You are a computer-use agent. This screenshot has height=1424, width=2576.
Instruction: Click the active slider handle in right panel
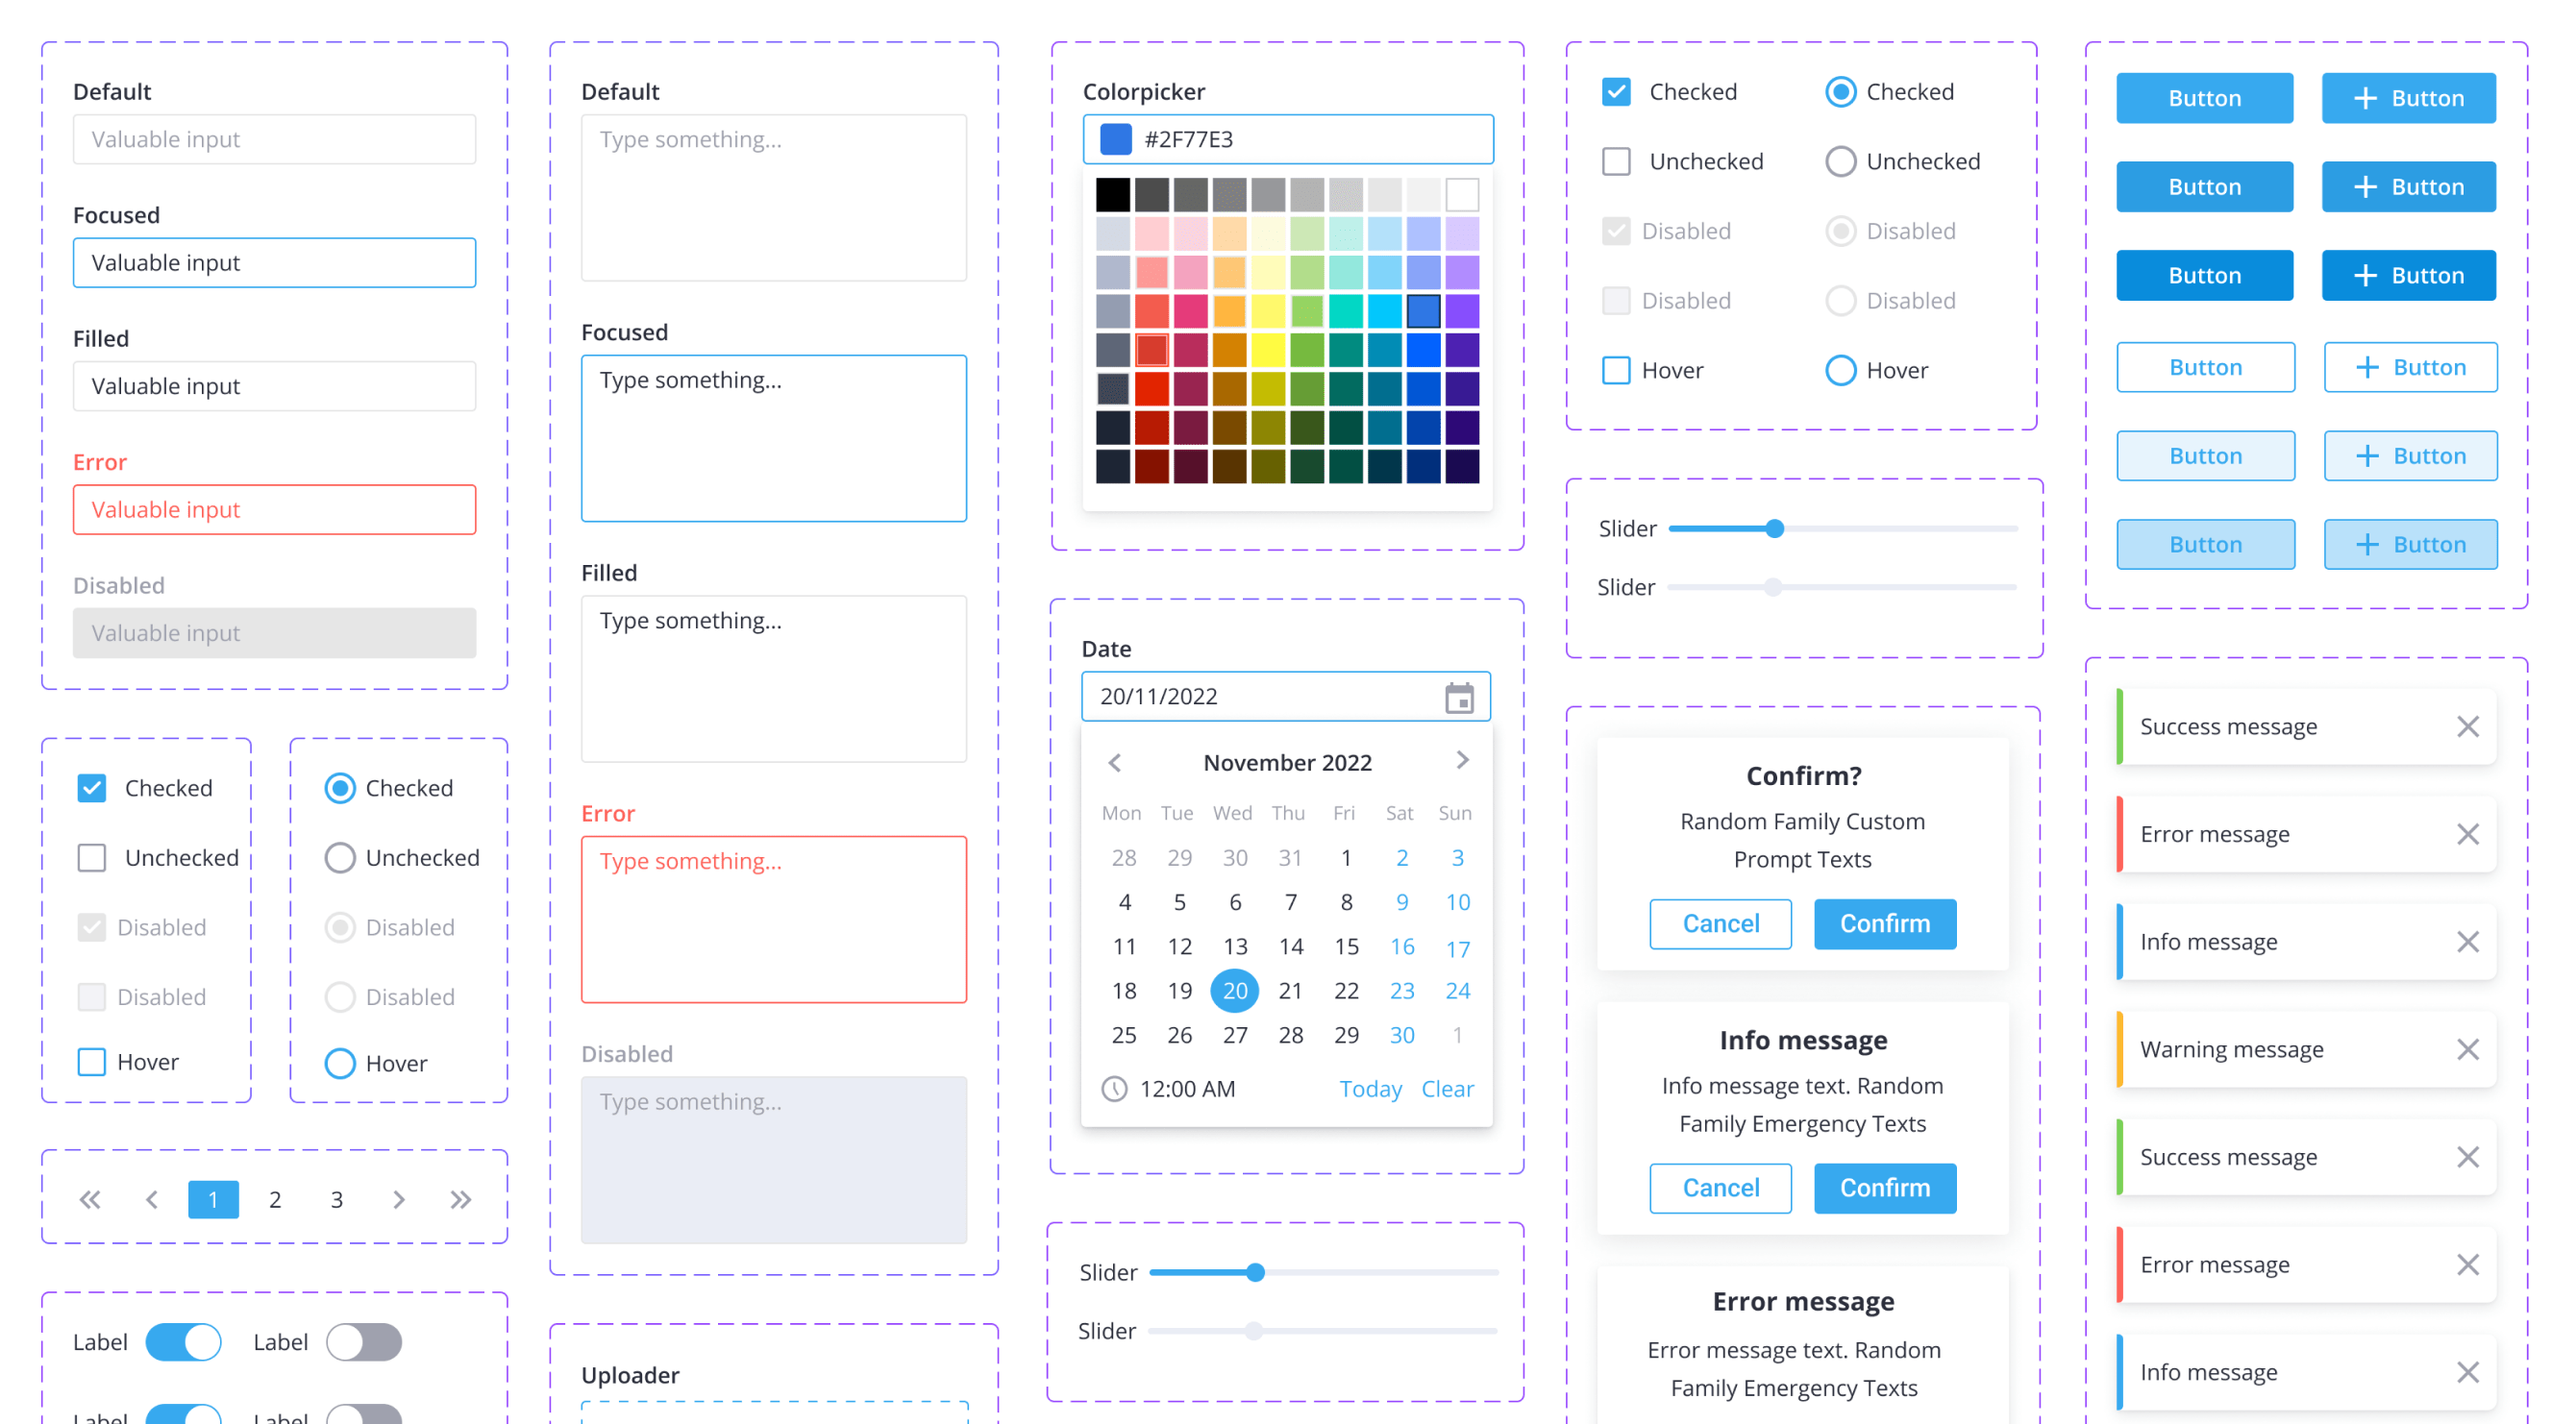(x=1774, y=529)
